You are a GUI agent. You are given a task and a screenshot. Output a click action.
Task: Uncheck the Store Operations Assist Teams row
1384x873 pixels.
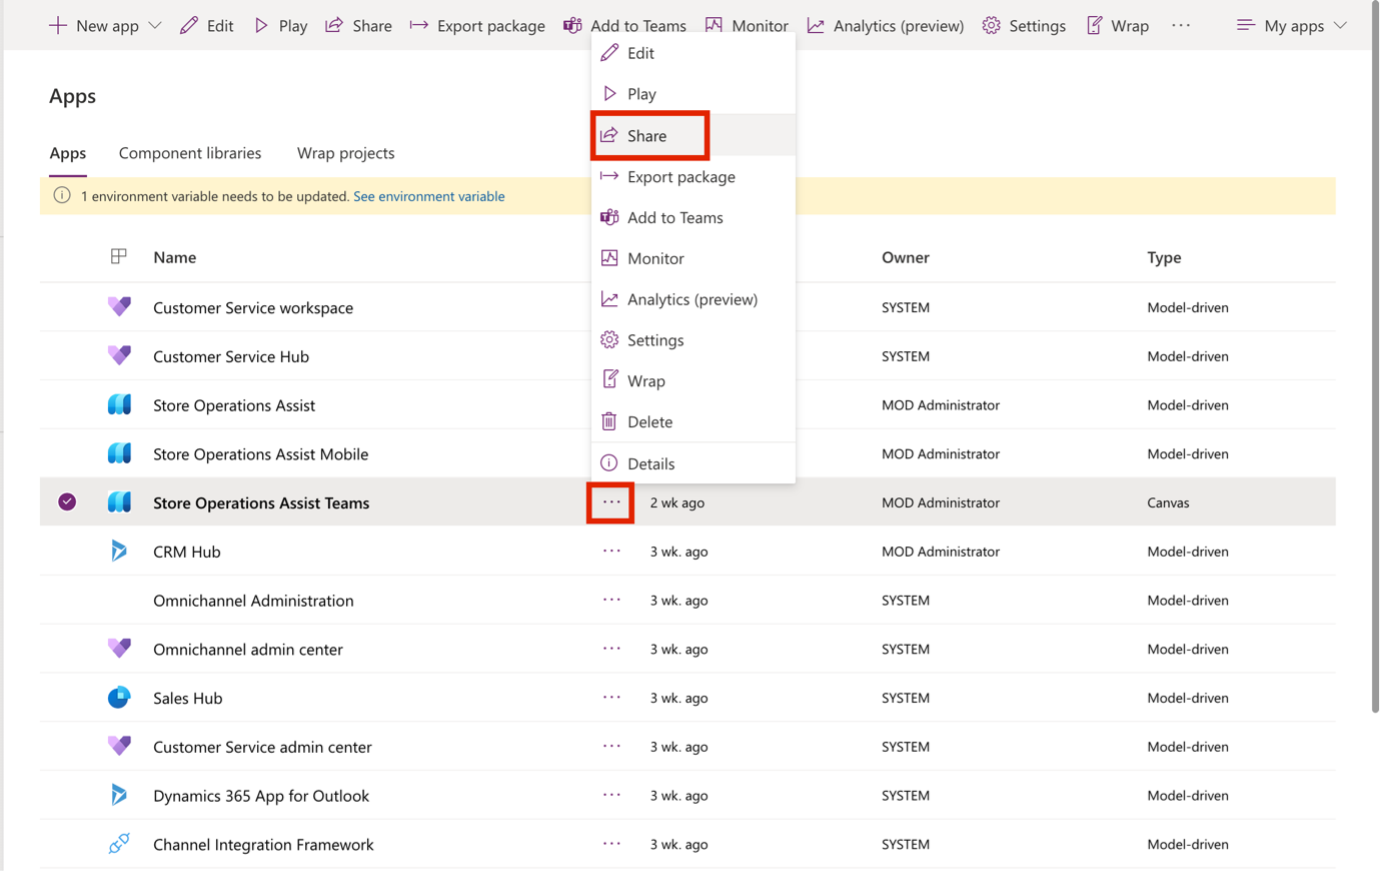tap(67, 502)
